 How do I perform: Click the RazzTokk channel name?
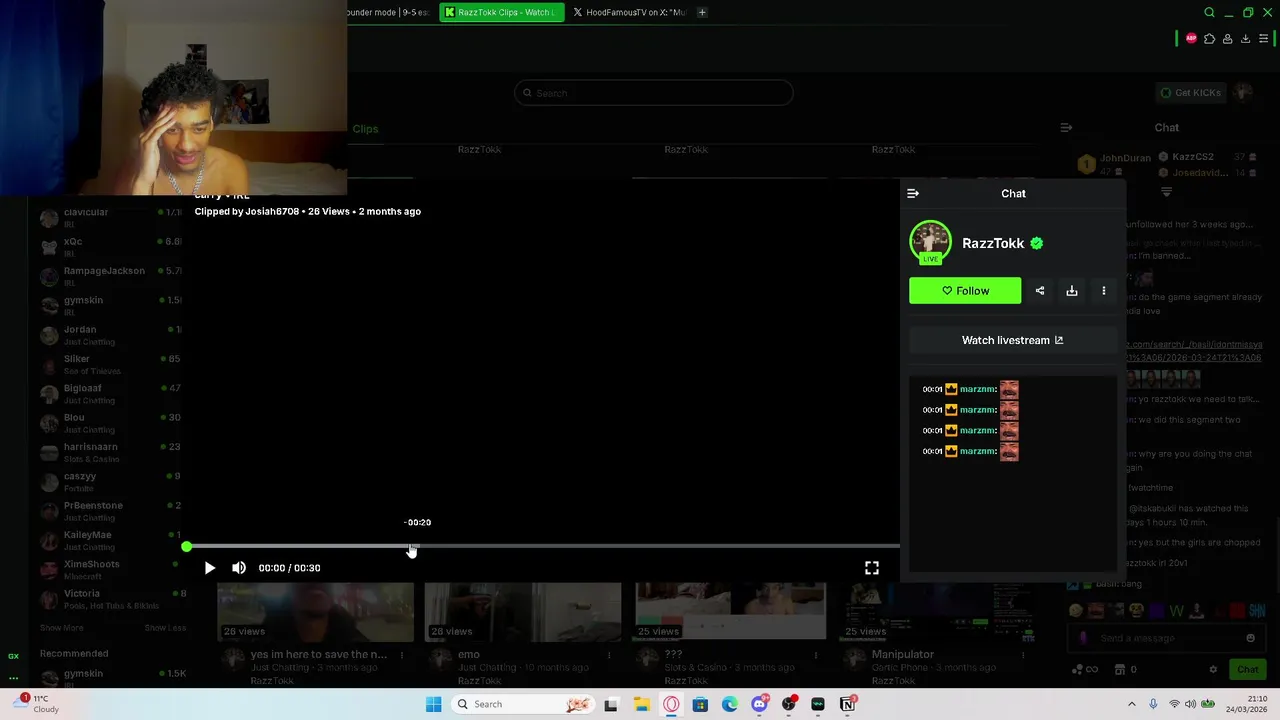(x=993, y=243)
